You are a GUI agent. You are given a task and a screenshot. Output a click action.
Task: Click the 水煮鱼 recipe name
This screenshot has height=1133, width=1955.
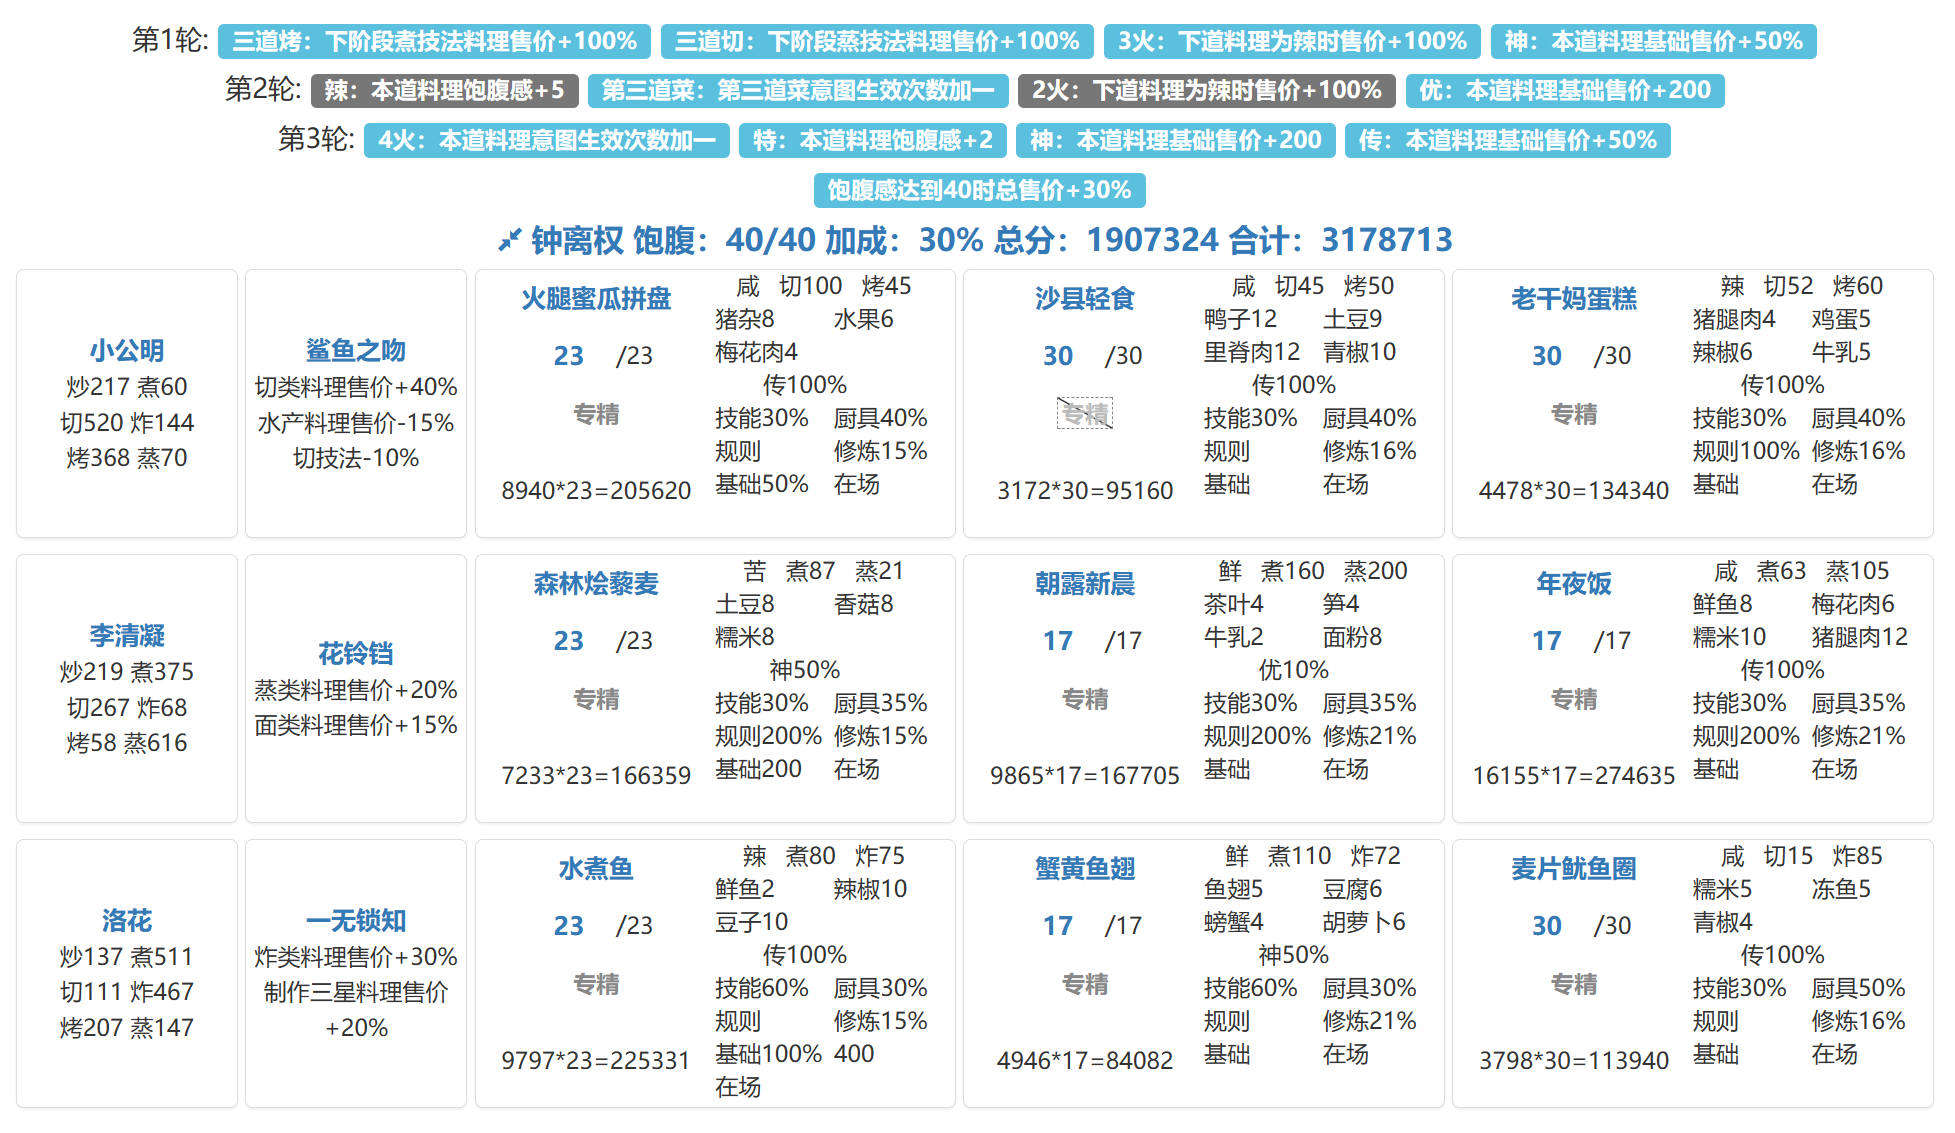click(596, 868)
